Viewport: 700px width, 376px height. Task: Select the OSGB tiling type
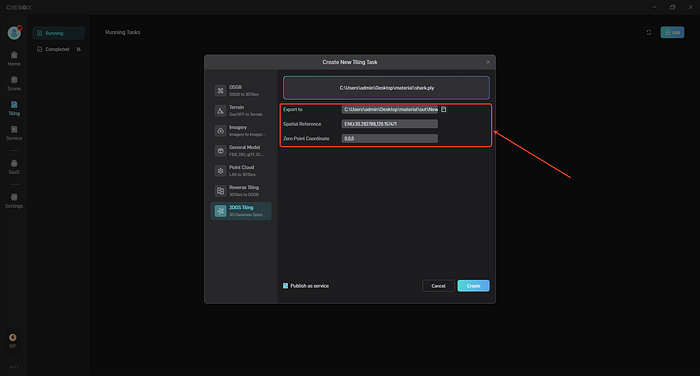pos(241,91)
